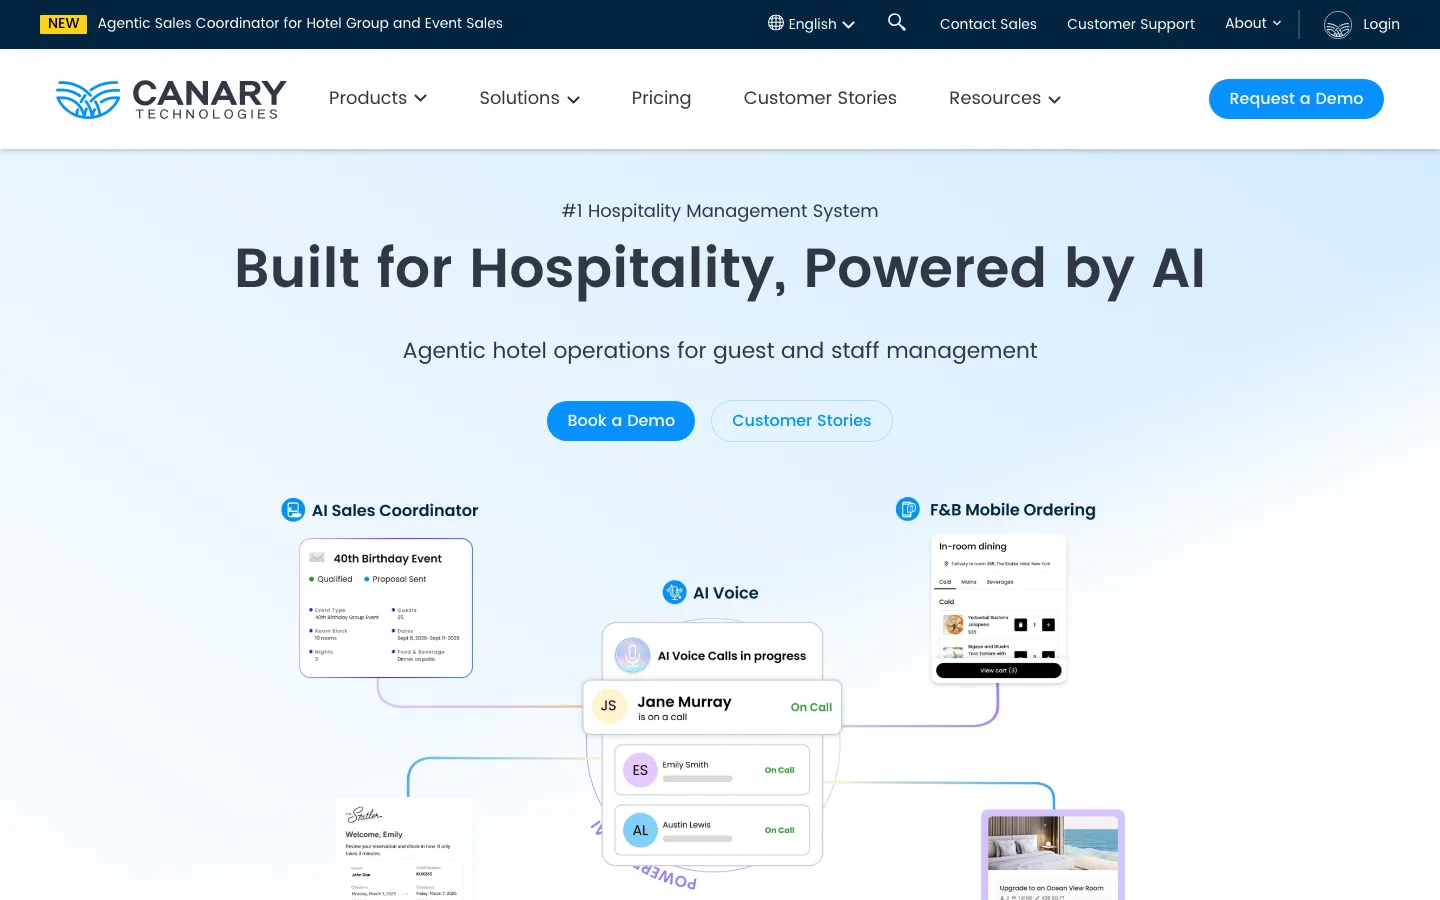The width and height of the screenshot is (1440, 900).
Task: Click the 40th Birthday Event card
Action: coord(386,608)
